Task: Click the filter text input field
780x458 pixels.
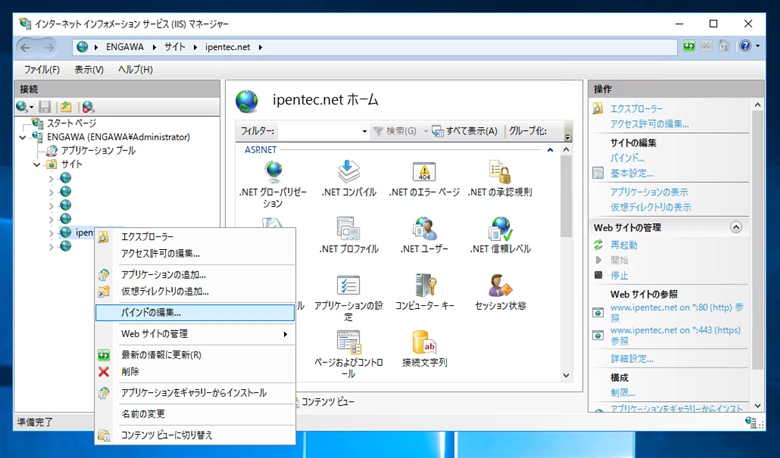Action: [319, 131]
